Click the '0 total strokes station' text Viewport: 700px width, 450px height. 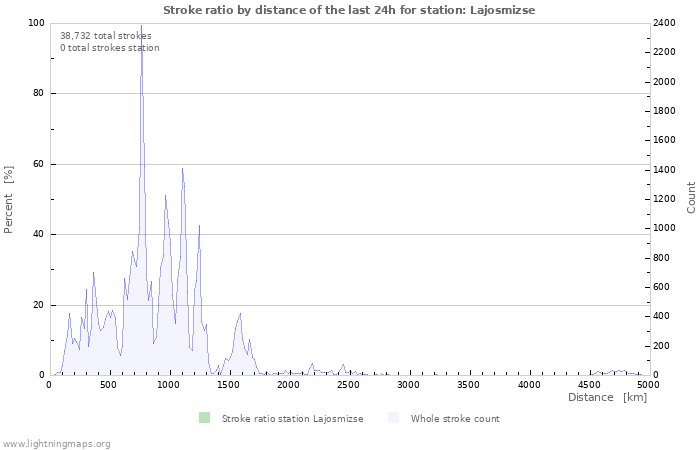pos(110,48)
